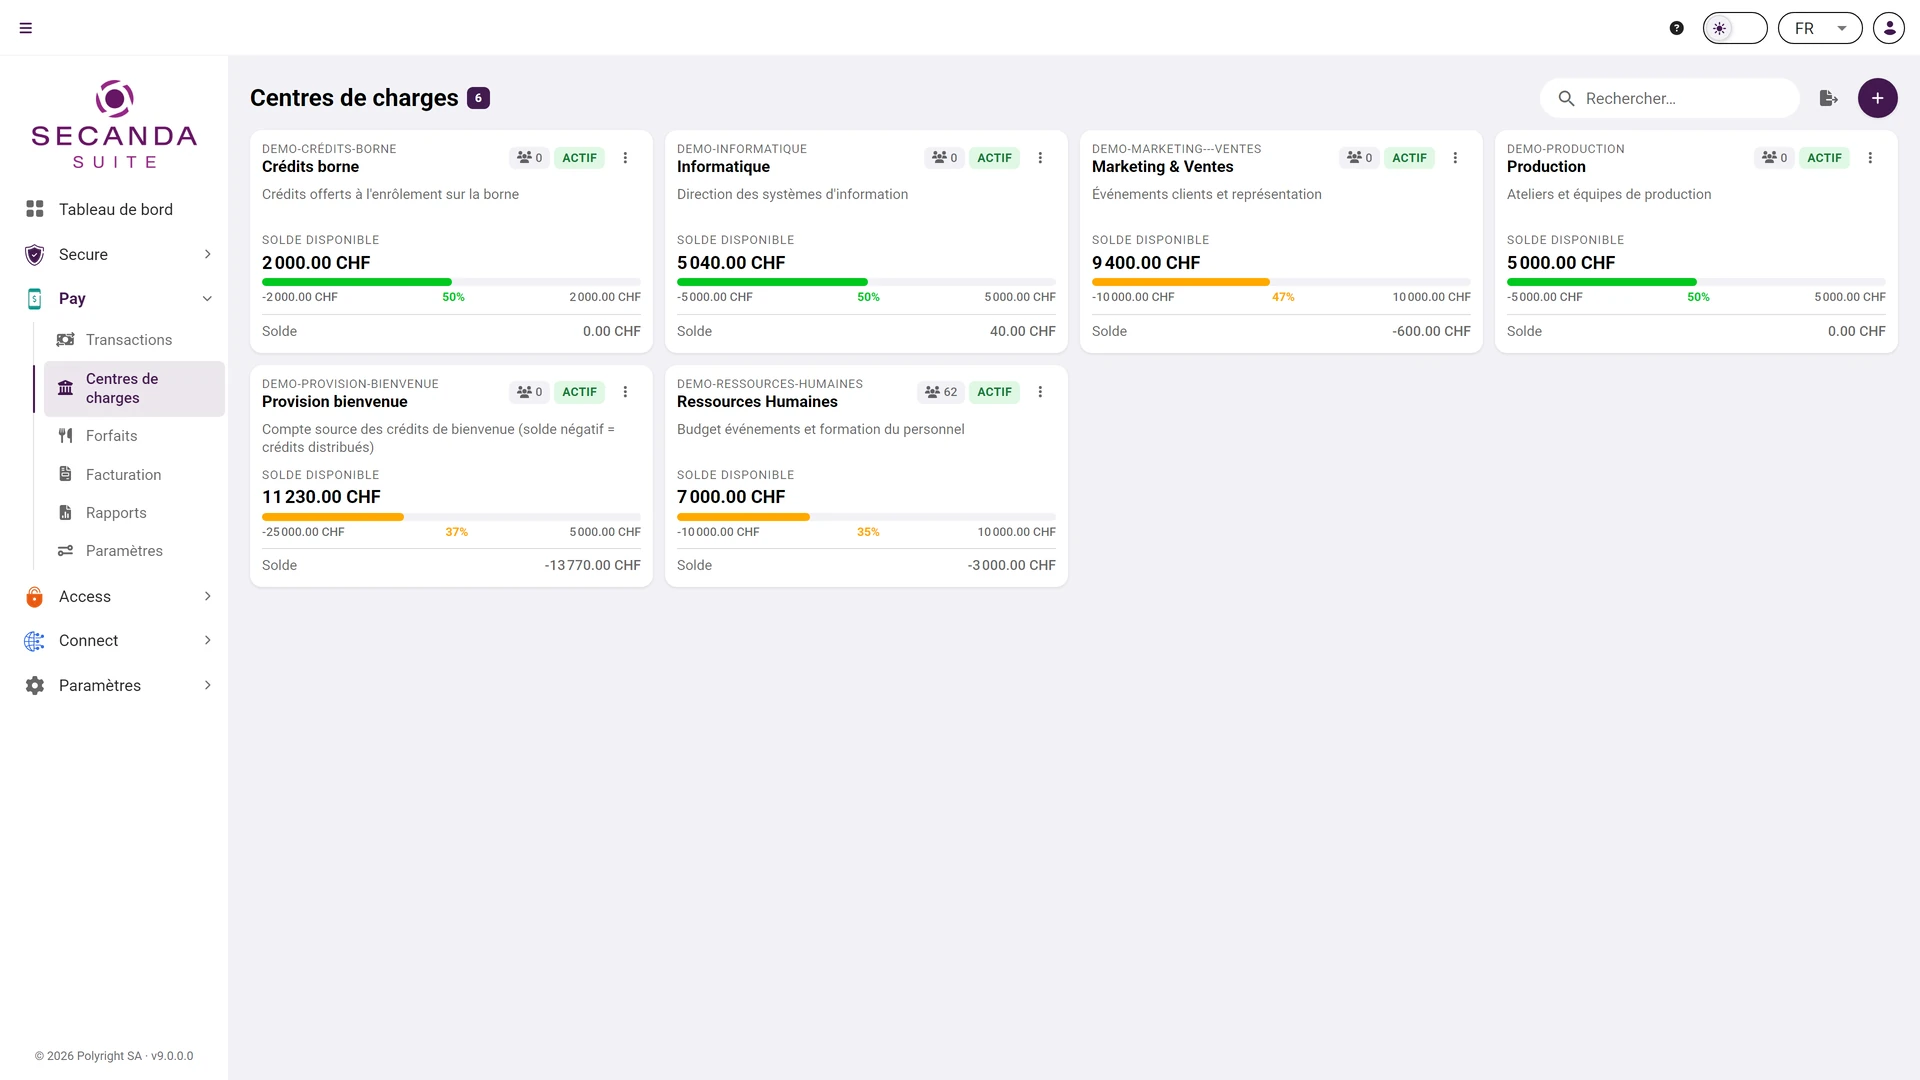Open options menu for Provision bienvenue card

pos(625,392)
